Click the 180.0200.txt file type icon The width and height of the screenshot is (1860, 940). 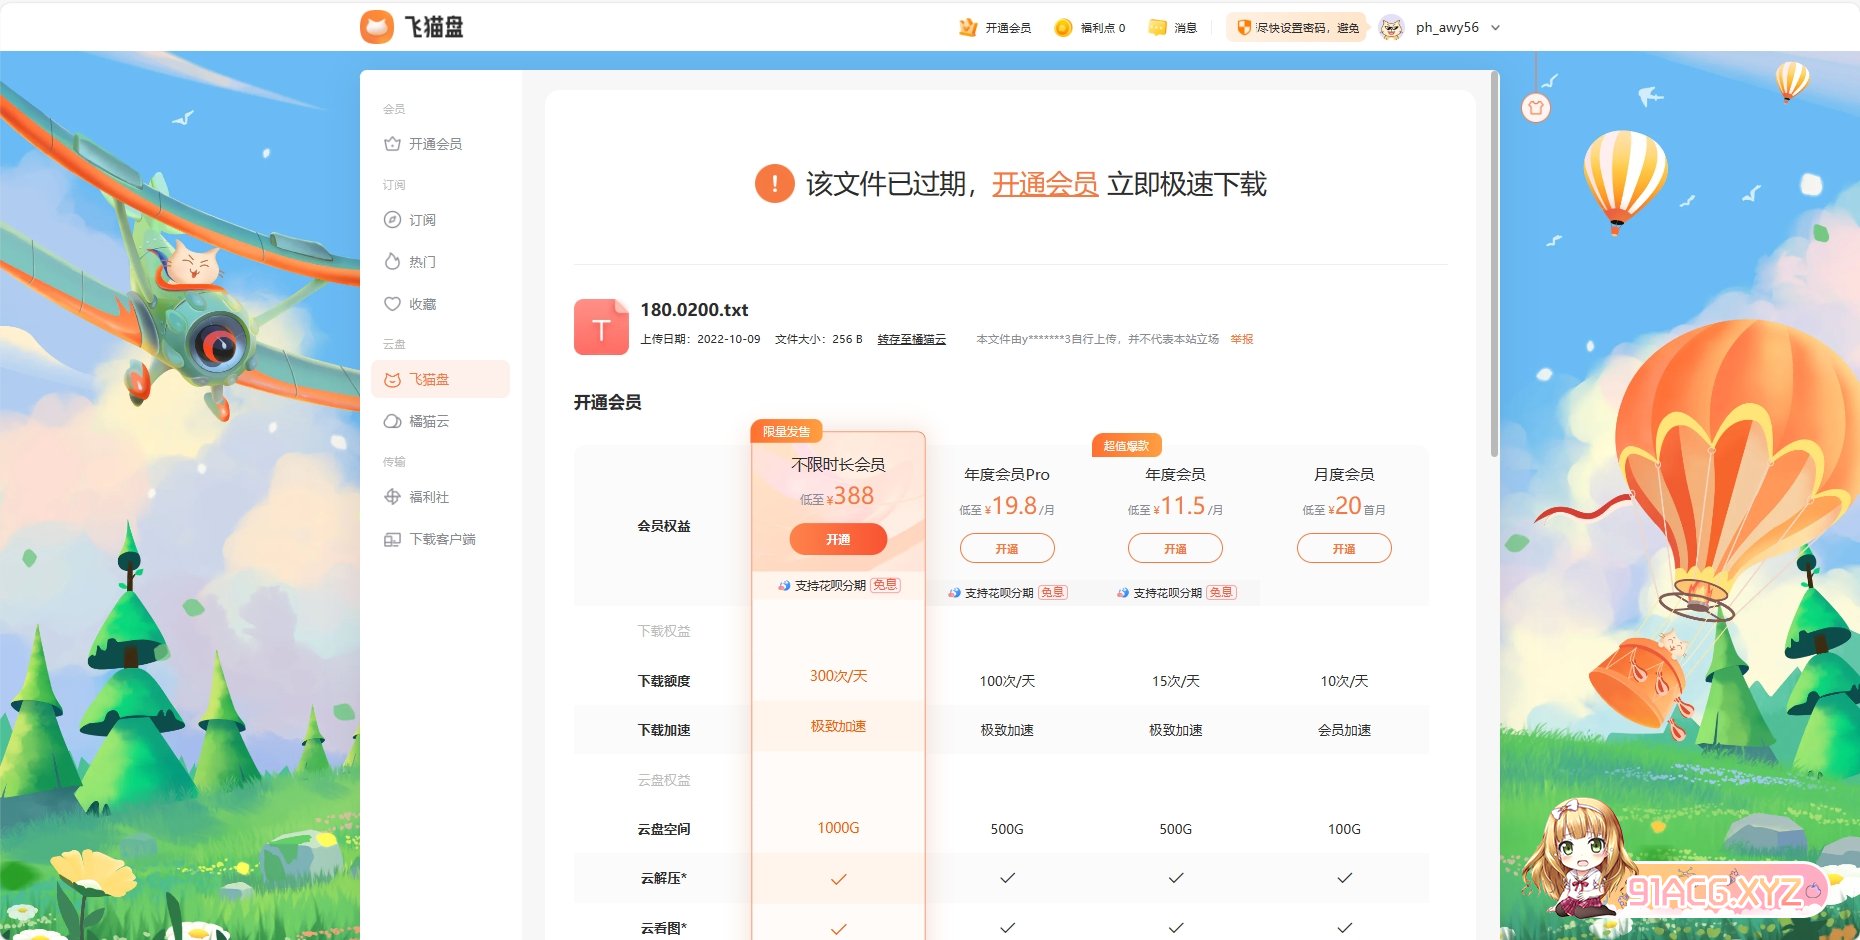(601, 327)
